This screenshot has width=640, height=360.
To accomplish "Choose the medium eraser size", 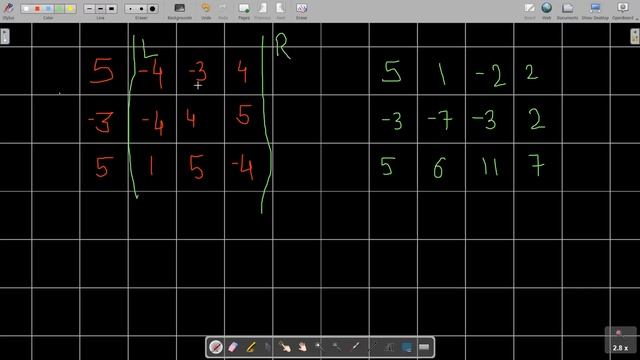I will (x=141, y=9).
